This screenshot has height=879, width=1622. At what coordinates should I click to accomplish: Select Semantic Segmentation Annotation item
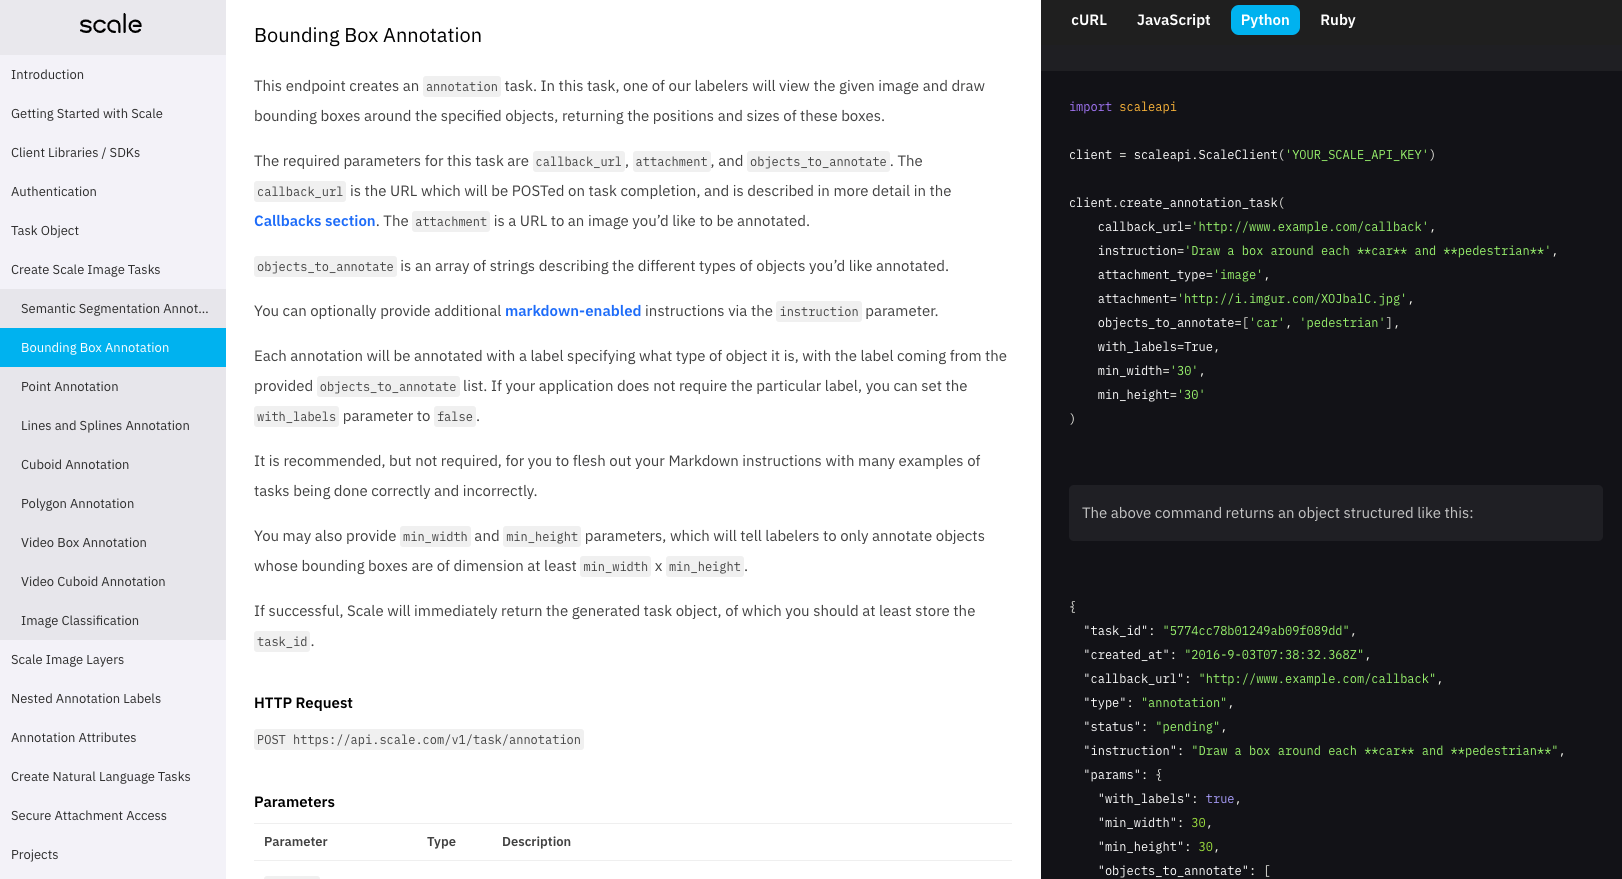[113, 309]
